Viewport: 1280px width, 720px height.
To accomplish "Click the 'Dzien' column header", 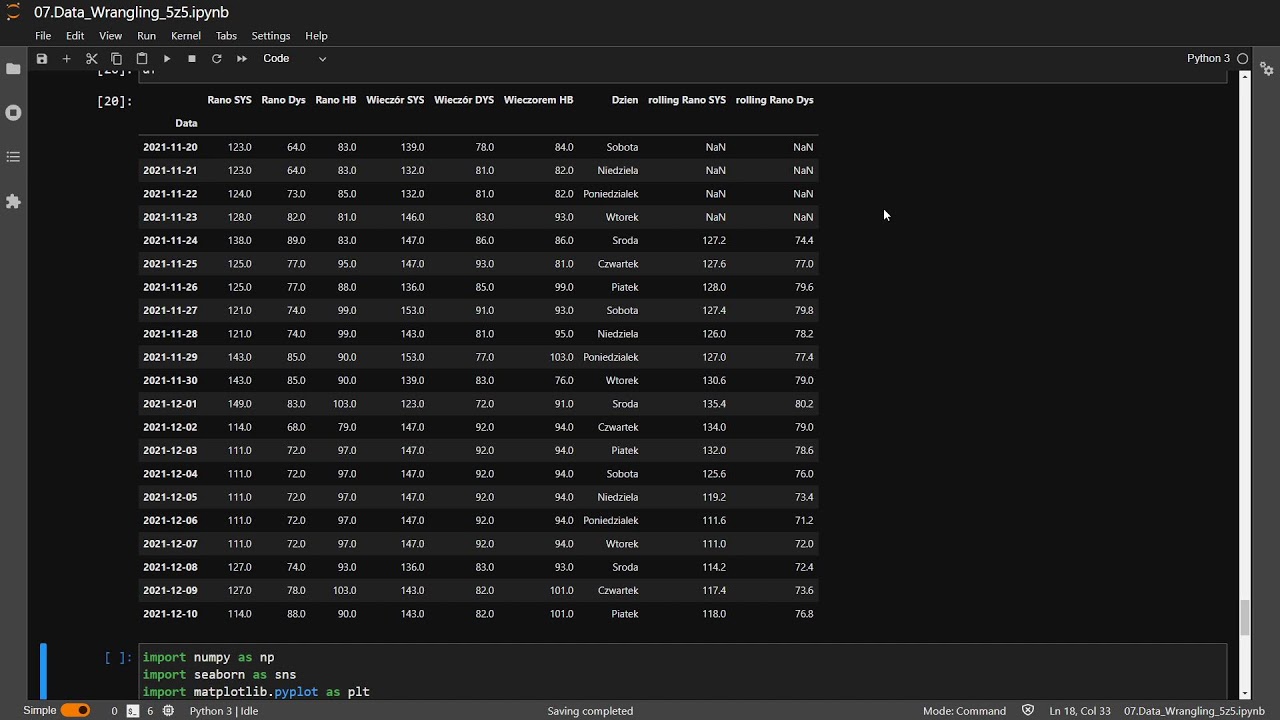I will pos(625,100).
